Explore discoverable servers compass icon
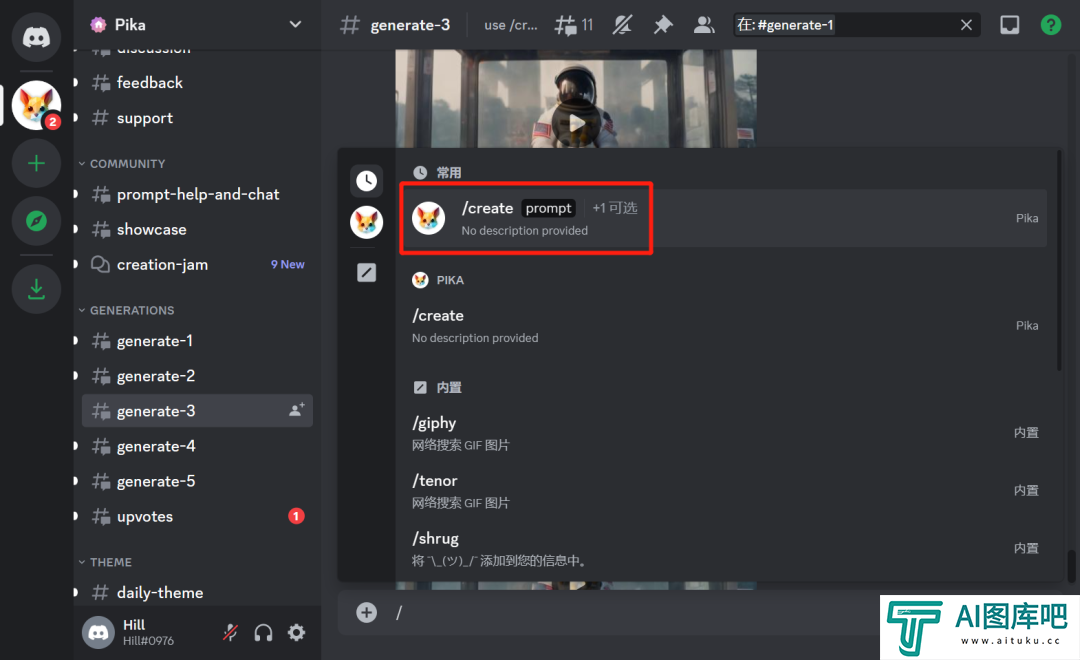This screenshot has height=660, width=1080. coord(37,221)
